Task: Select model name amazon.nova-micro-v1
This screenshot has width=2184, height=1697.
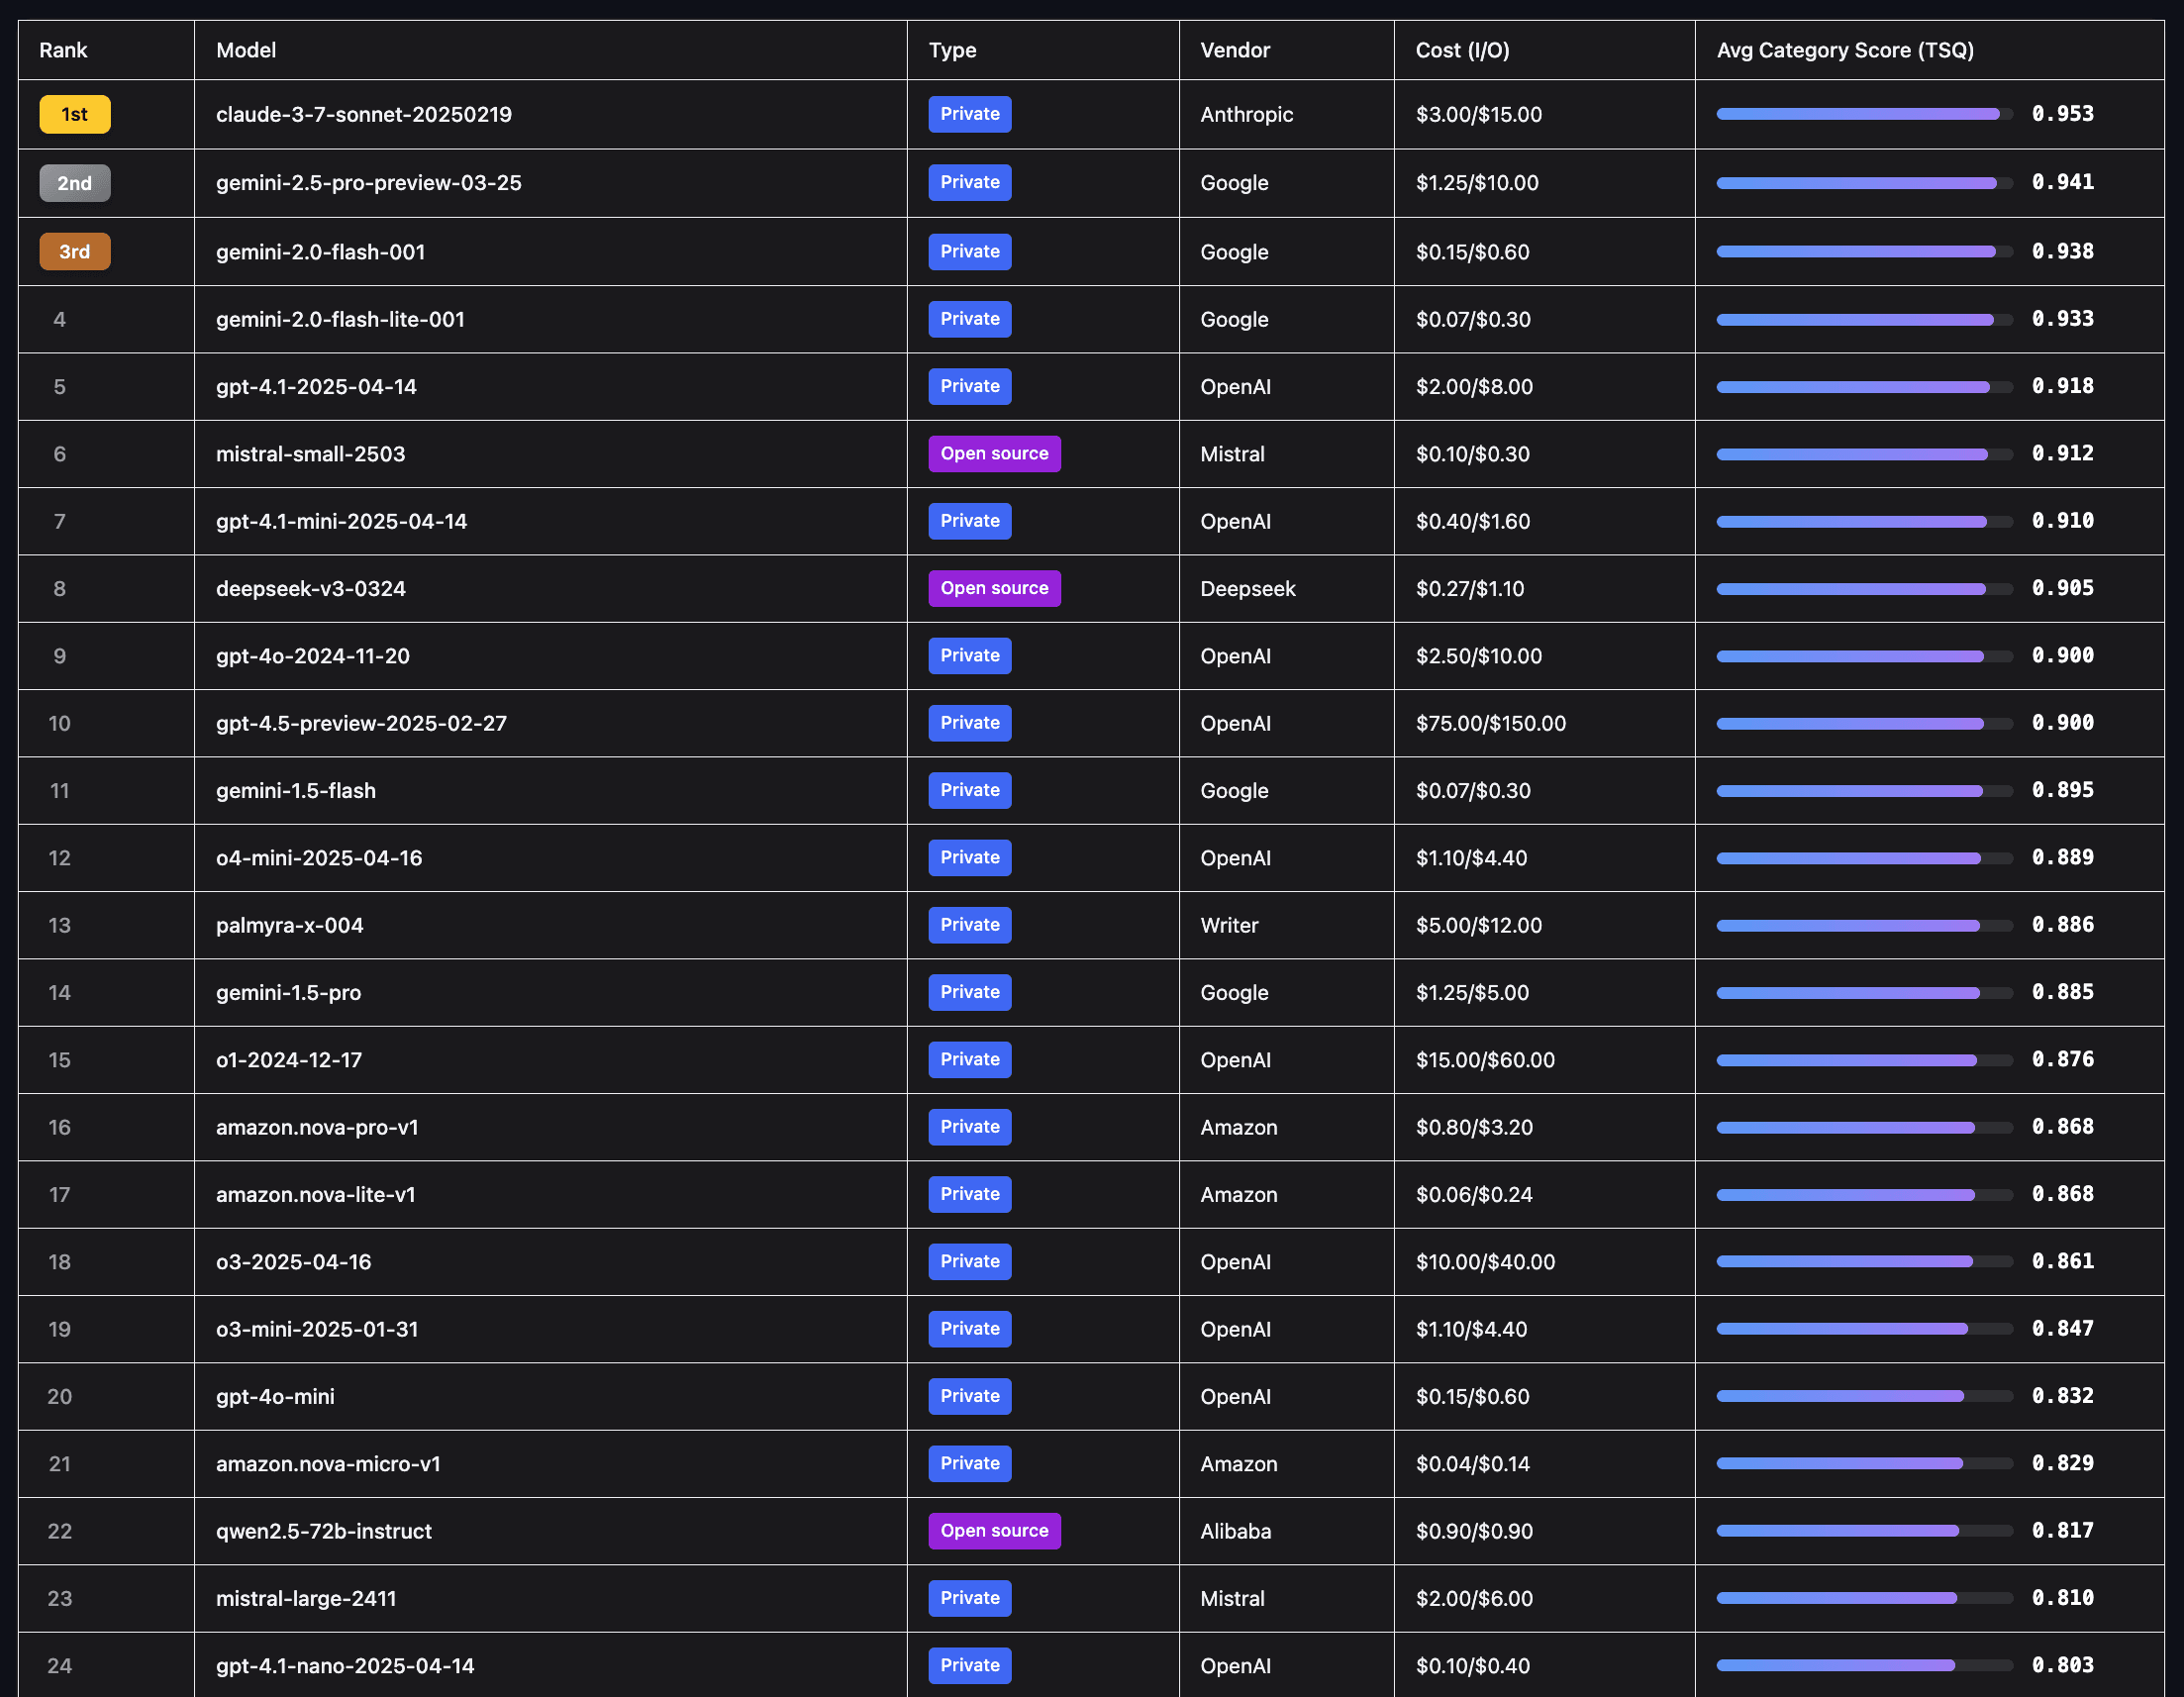Action: point(329,1464)
